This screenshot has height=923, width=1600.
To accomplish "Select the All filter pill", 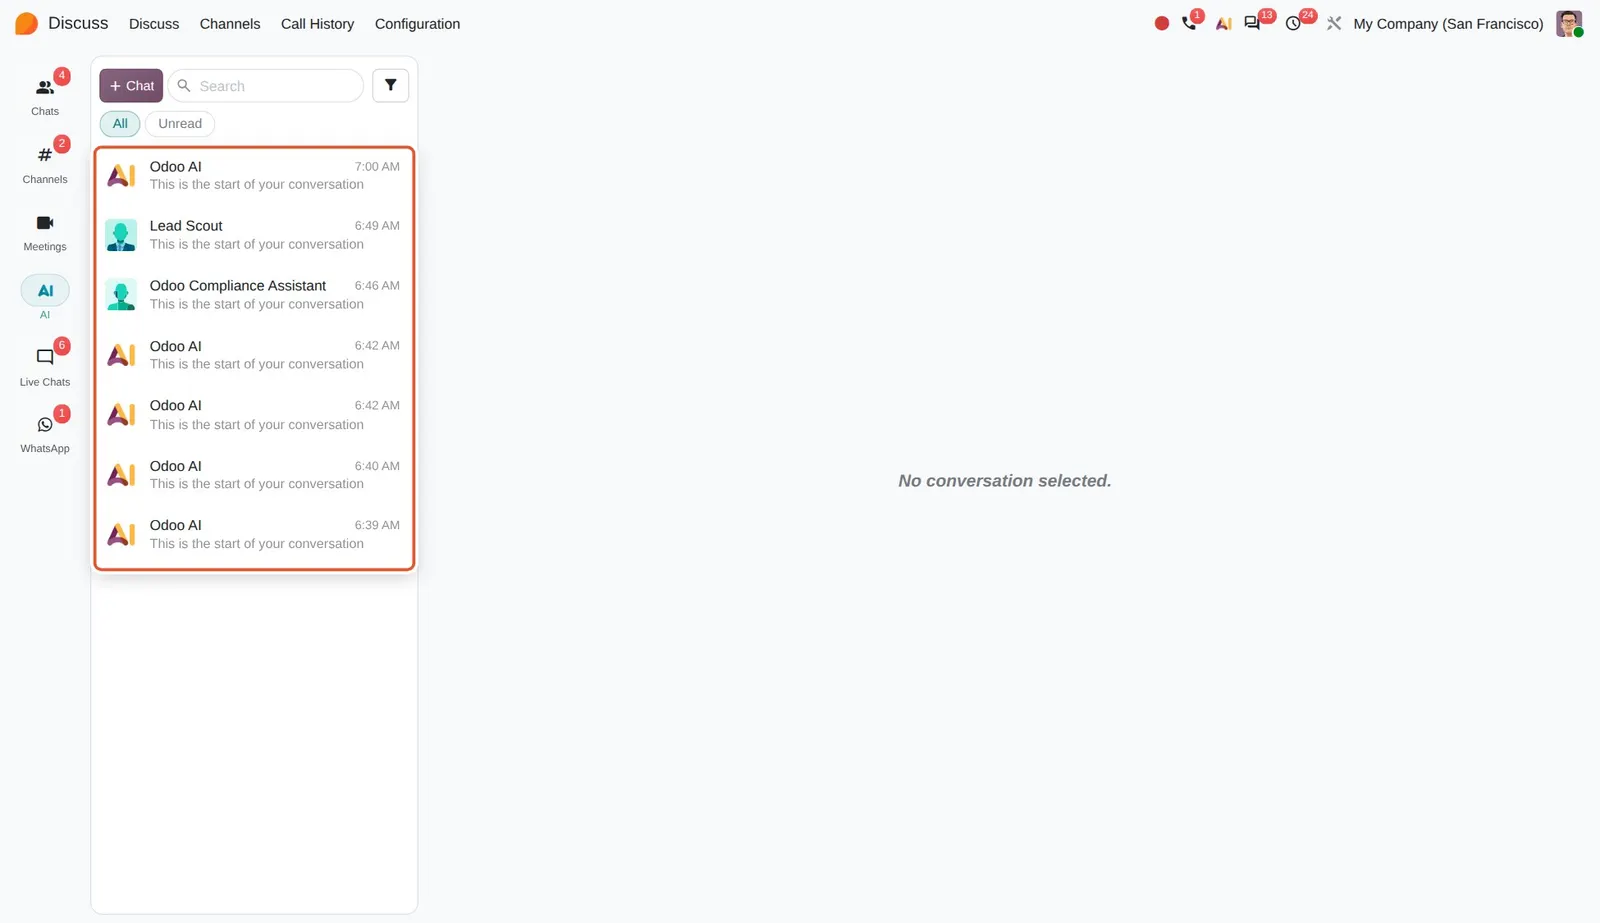I will coord(120,124).
